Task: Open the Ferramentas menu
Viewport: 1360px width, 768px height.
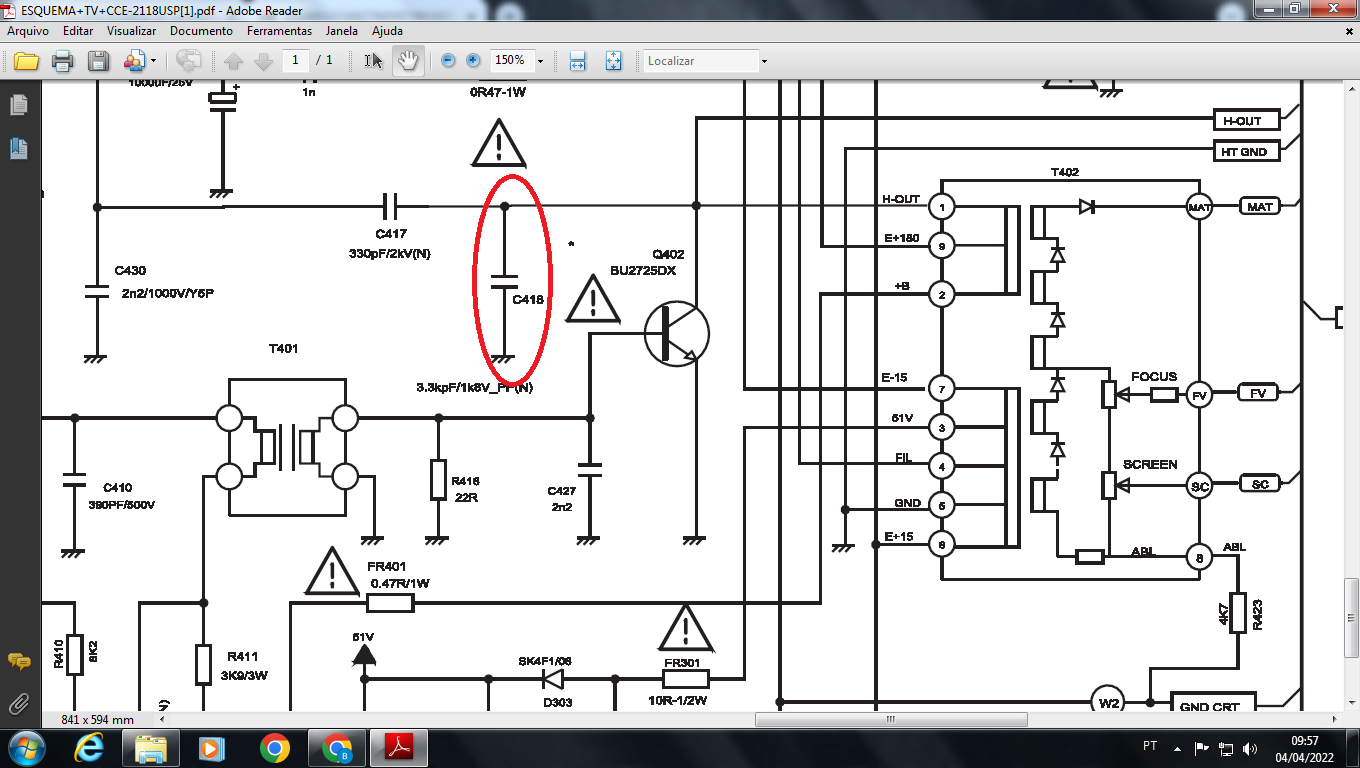Action: 279,31
